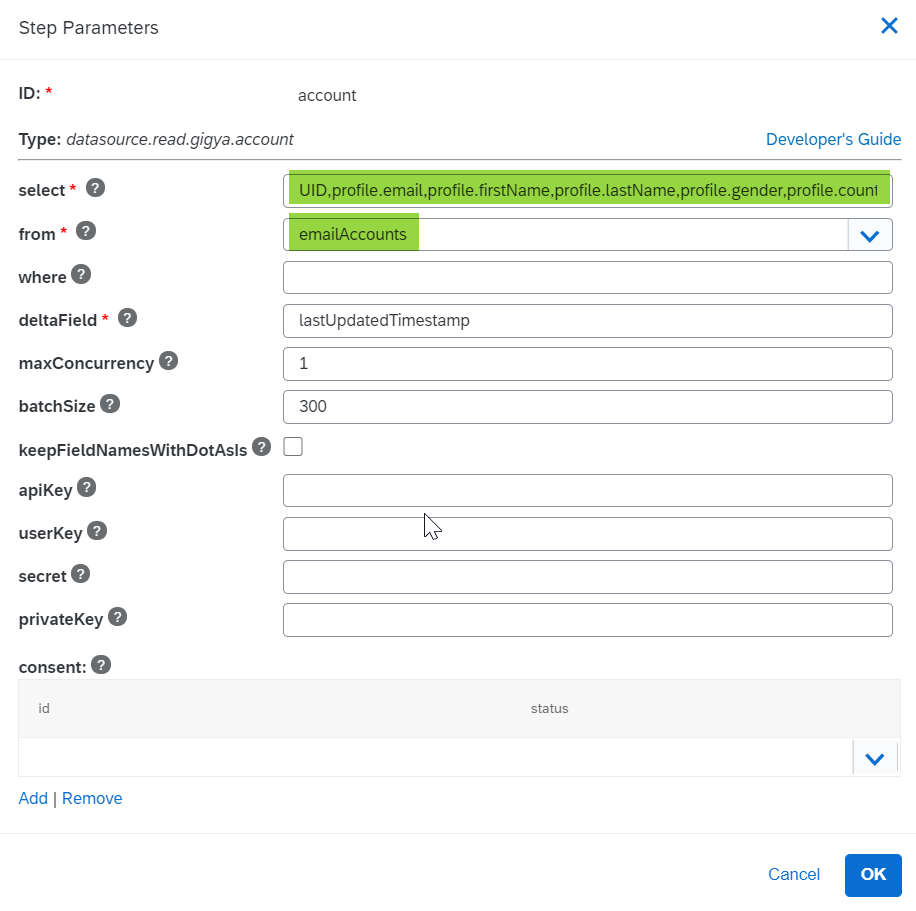The image size is (916, 911).
Task: Expand the from dropdown arrow
Action: tap(869, 235)
